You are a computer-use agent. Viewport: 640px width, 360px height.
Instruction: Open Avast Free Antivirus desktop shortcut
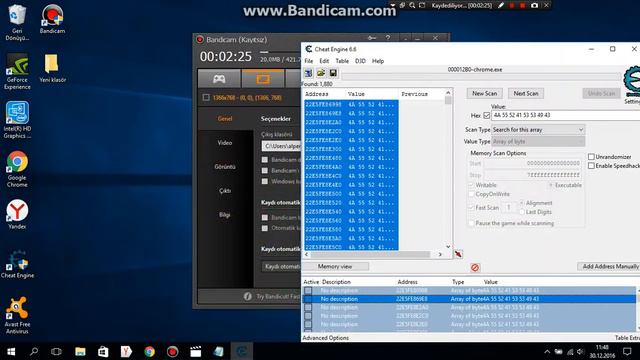pos(17,316)
